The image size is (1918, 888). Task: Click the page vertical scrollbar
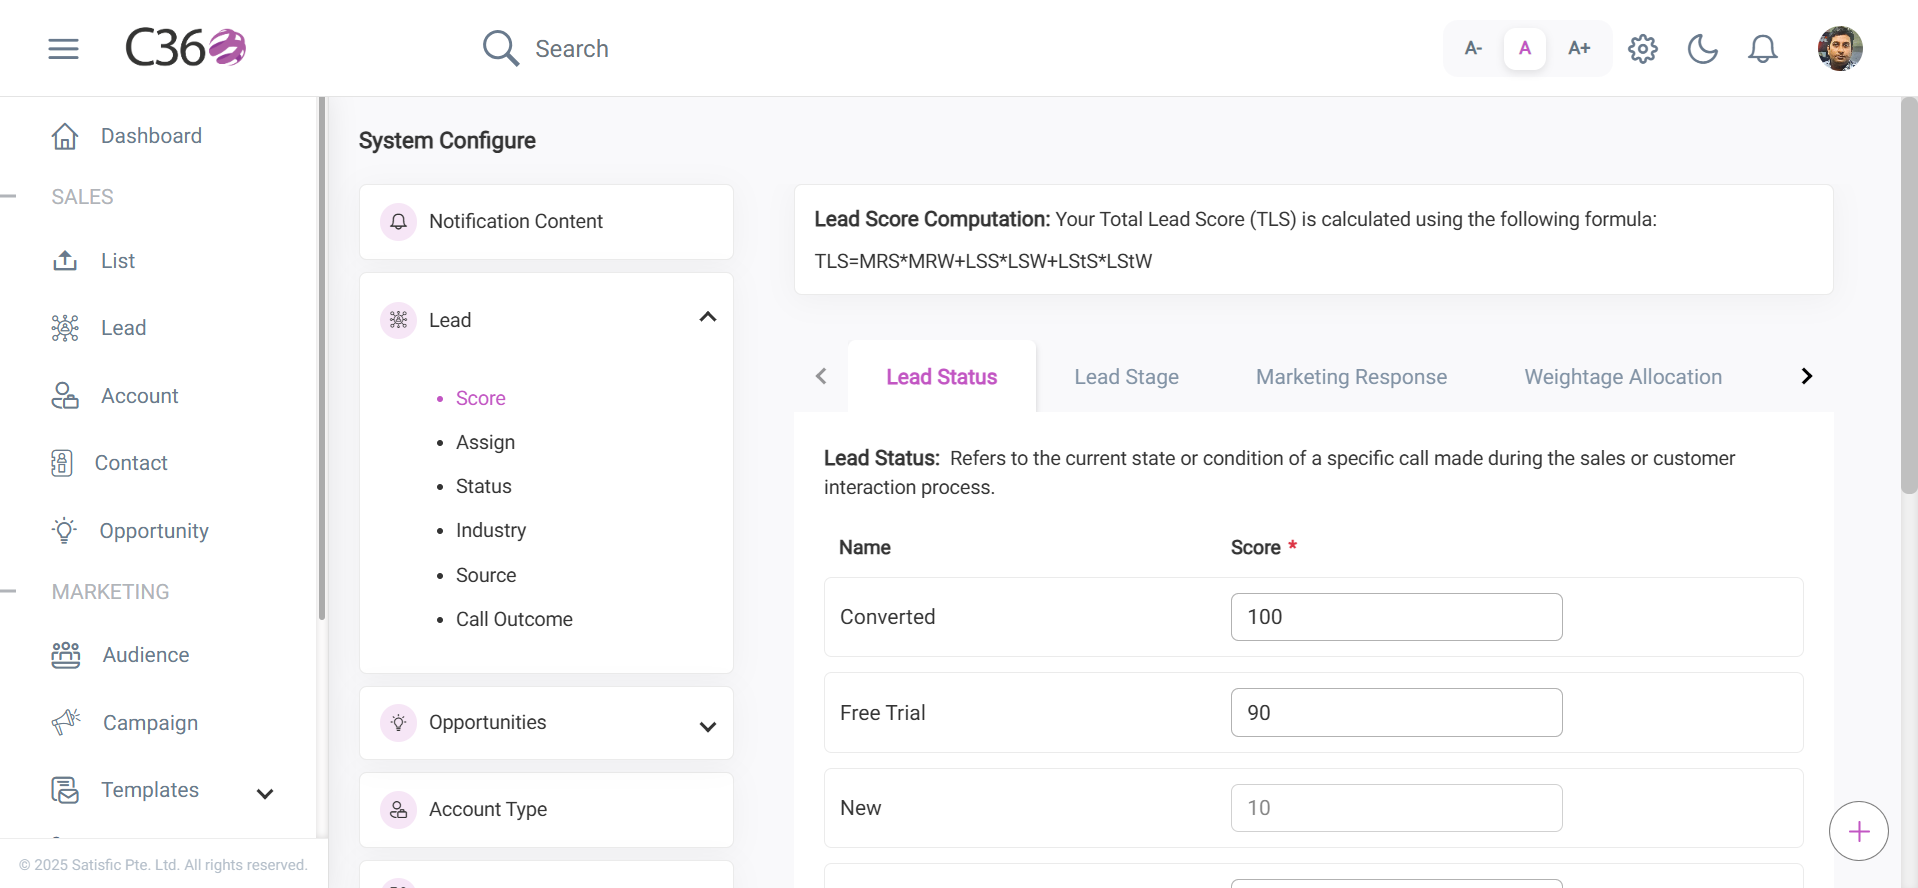1909,295
